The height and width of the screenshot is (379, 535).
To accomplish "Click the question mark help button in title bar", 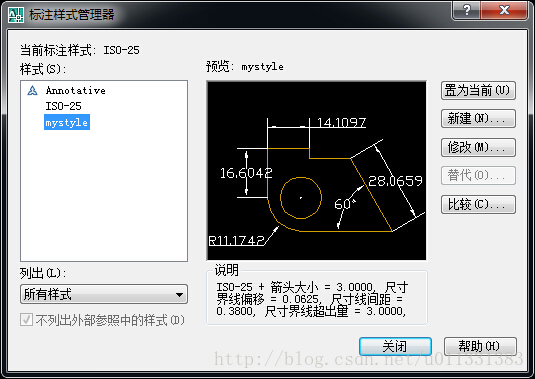I will (x=467, y=10).
